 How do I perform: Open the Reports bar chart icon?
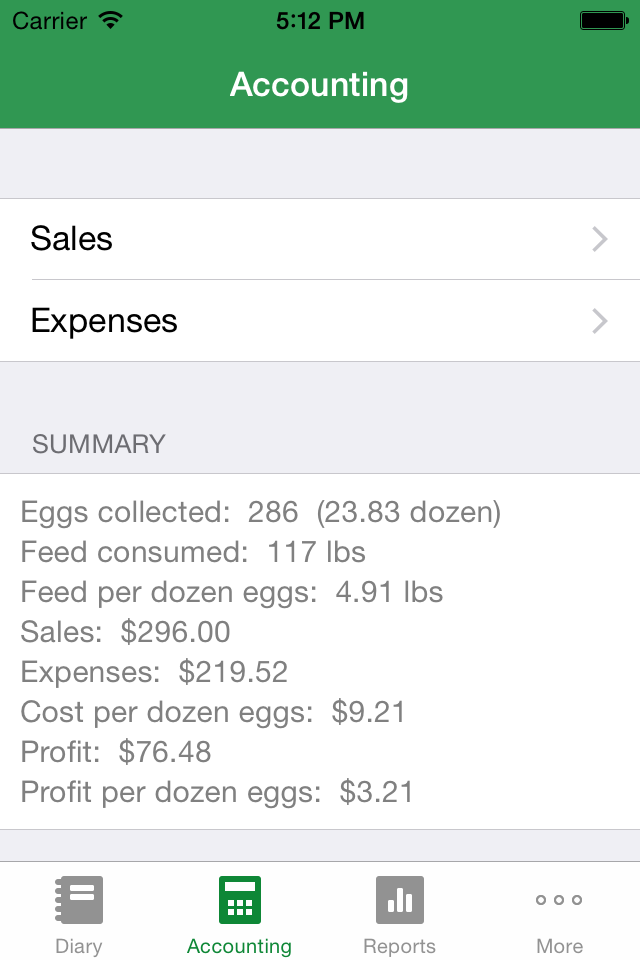399,900
